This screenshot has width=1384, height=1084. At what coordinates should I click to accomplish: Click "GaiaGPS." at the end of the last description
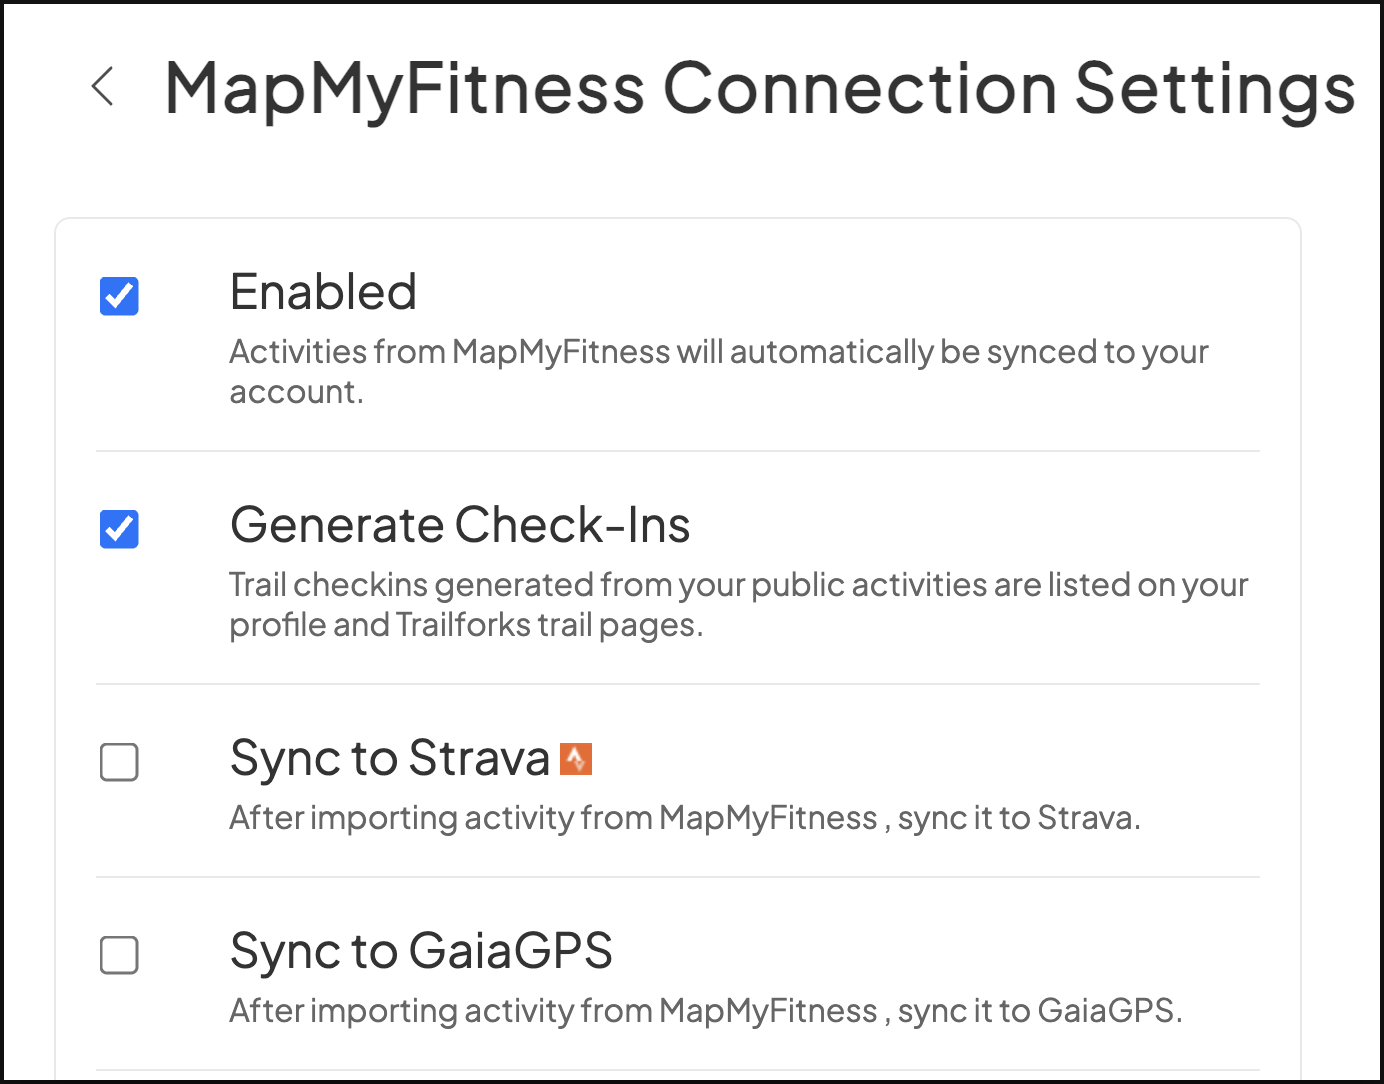1110,1011
